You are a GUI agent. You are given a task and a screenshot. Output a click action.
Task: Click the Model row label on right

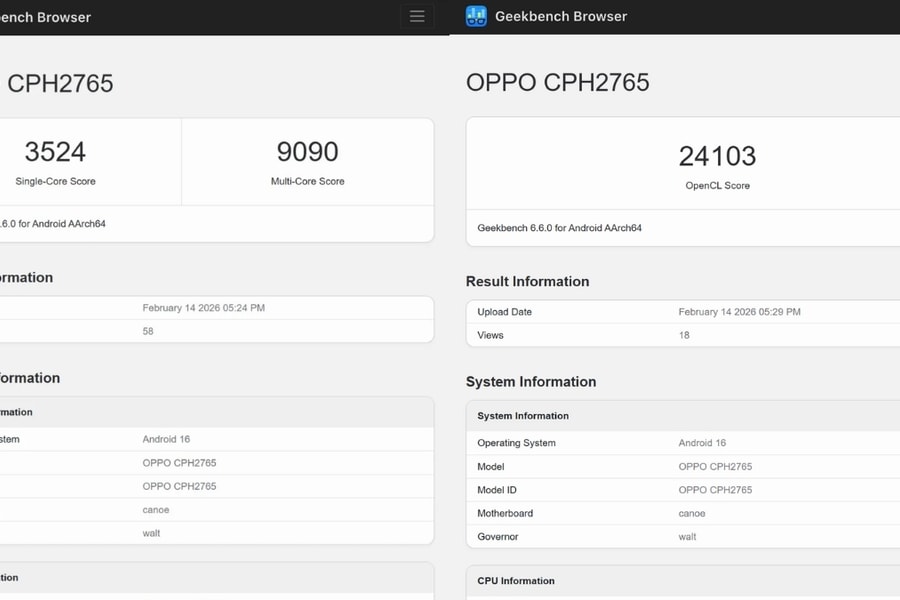tap(491, 467)
